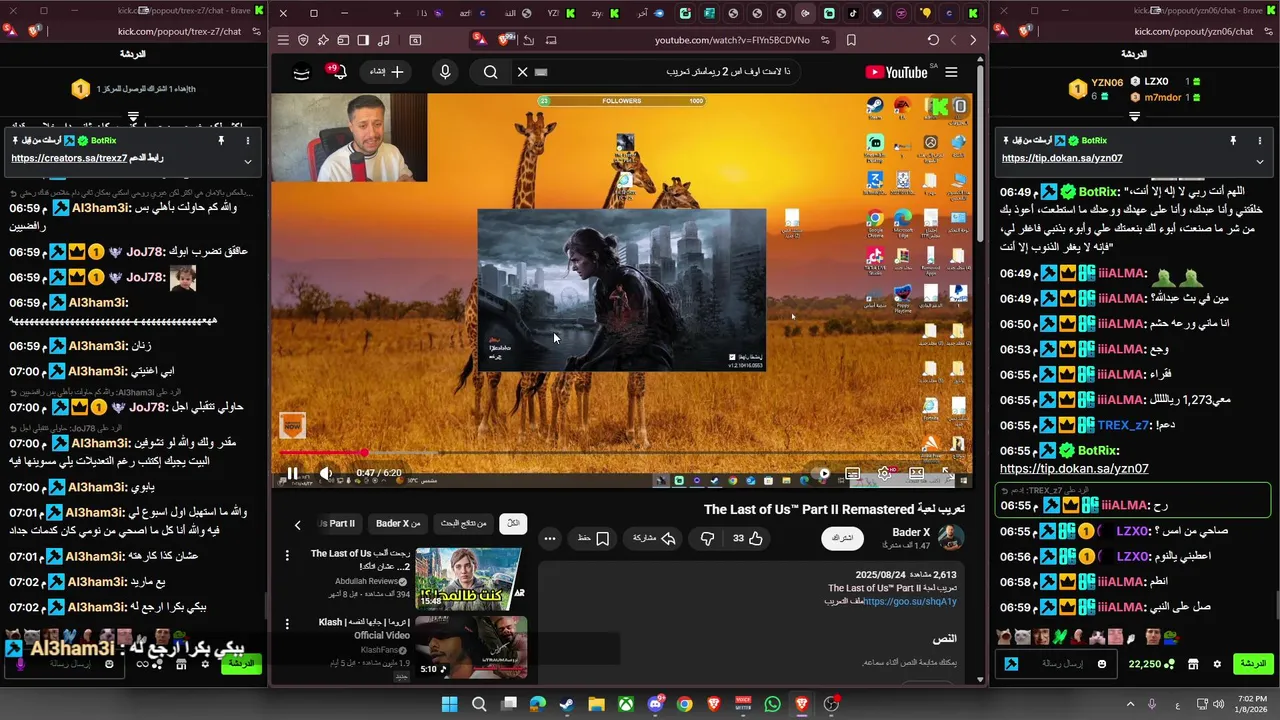Unpin message in the right chat

[1233, 141]
